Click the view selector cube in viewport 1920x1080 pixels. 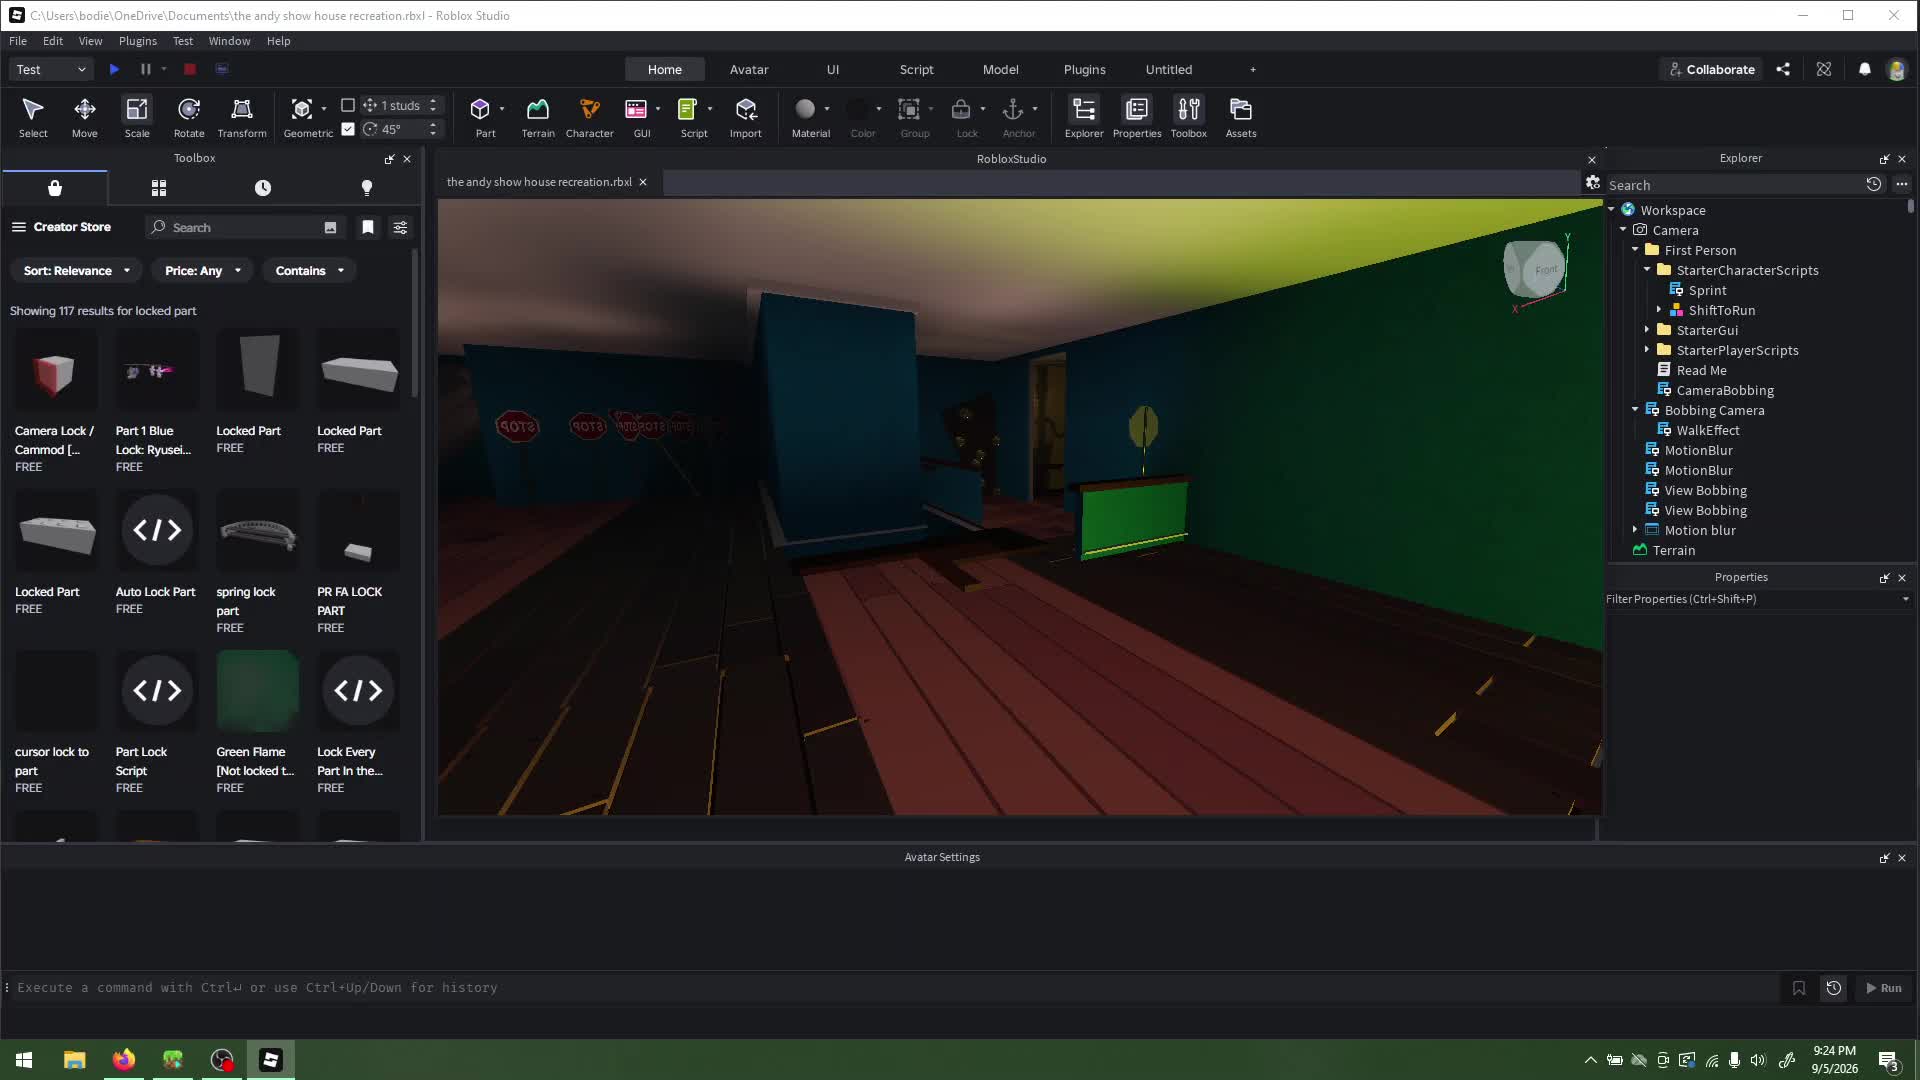[1534, 270]
